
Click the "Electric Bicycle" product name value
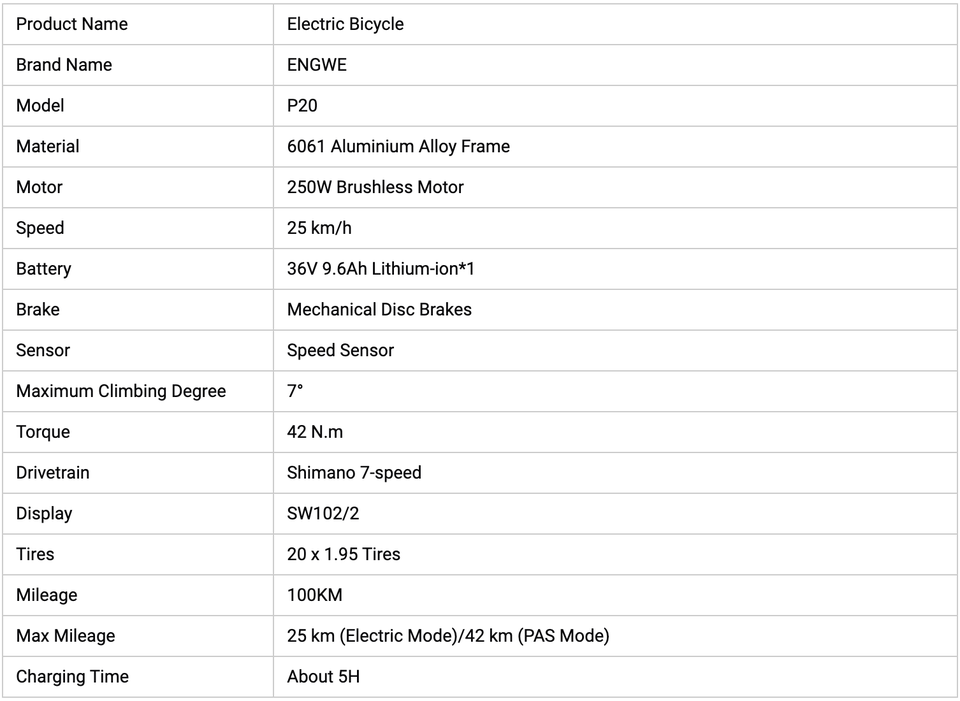point(345,24)
